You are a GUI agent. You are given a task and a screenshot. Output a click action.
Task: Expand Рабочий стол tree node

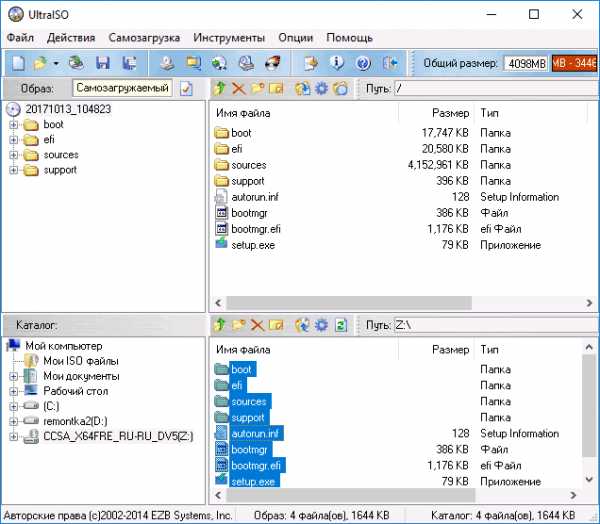(x=13, y=391)
